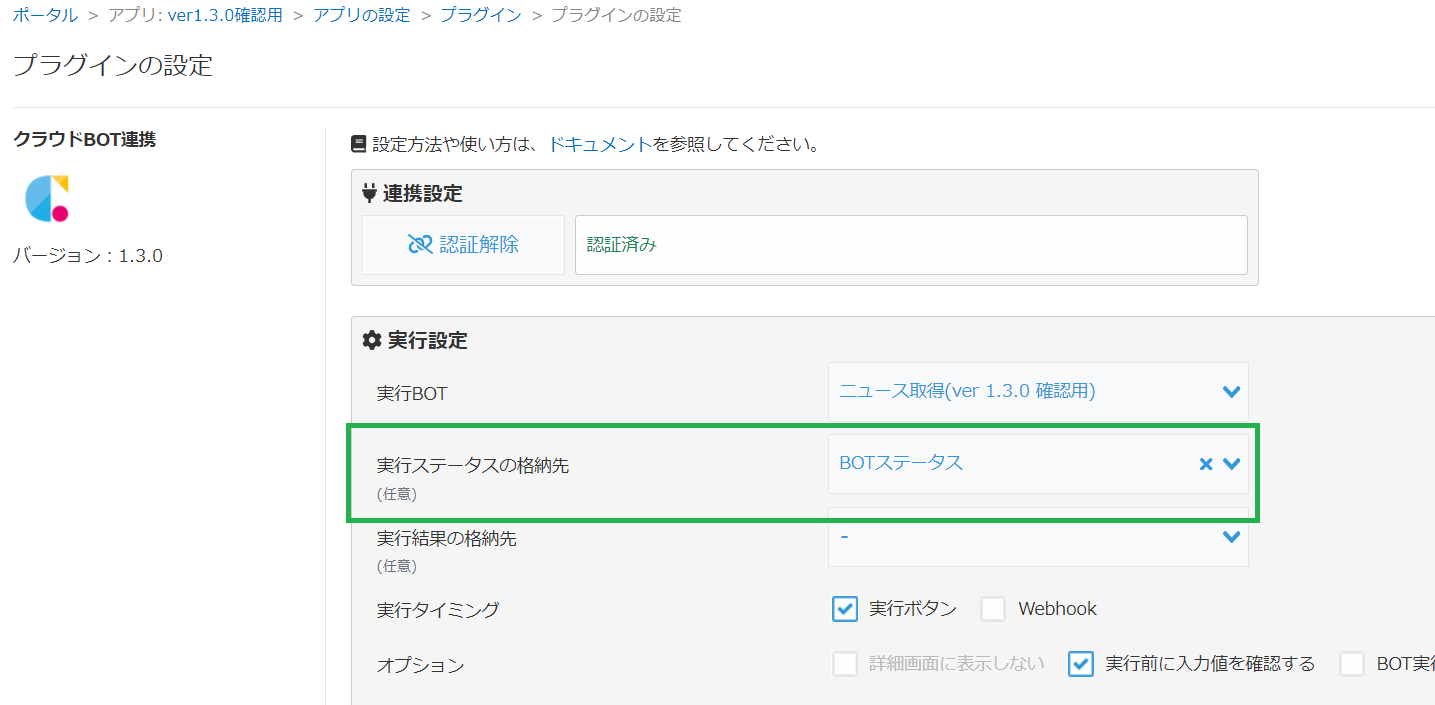This screenshot has width=1435, height=705.
Task: Clear BOTステータス selection with the x icon
Action: pos(1206,464)
